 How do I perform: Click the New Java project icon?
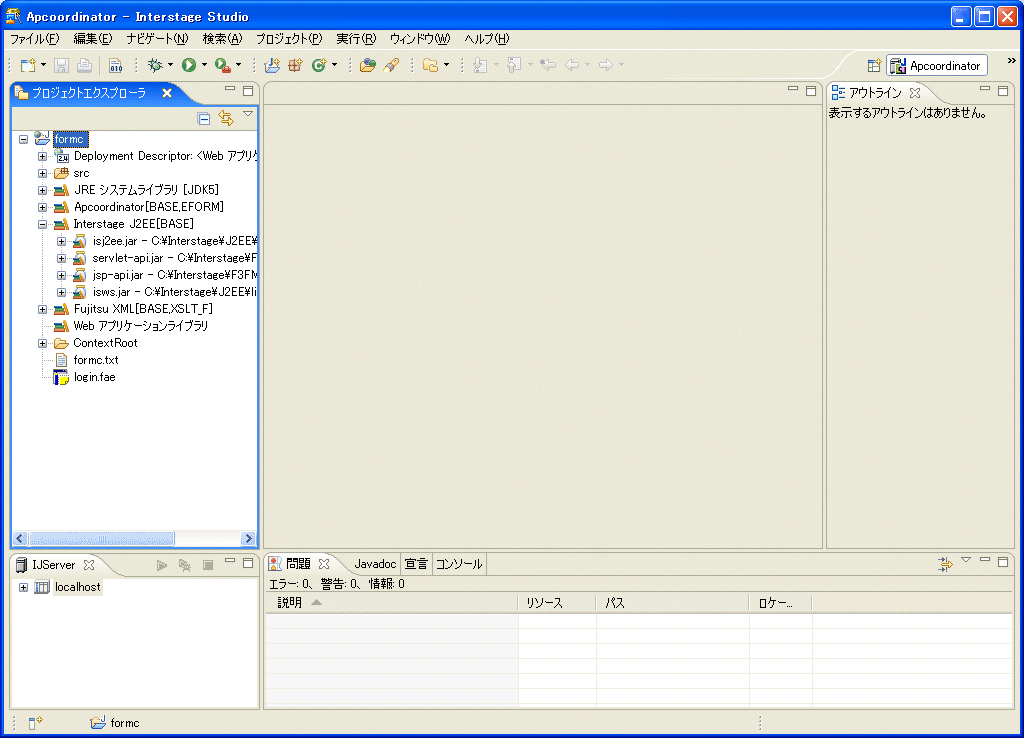click(x=272, y=65)
